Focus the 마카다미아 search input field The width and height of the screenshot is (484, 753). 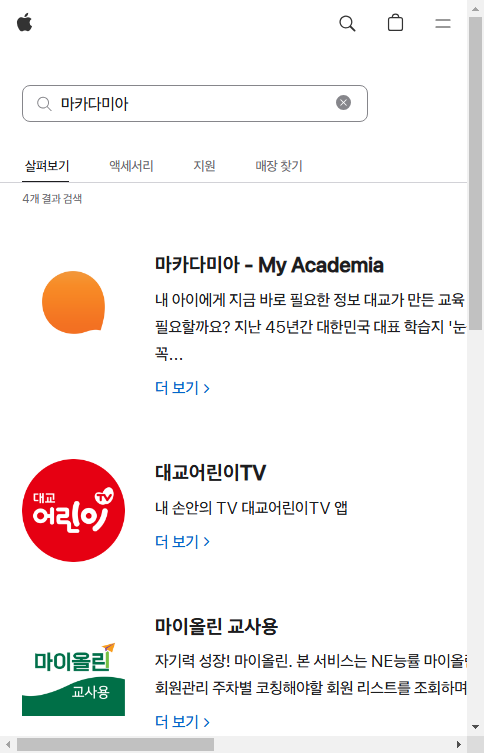point(195,104)
